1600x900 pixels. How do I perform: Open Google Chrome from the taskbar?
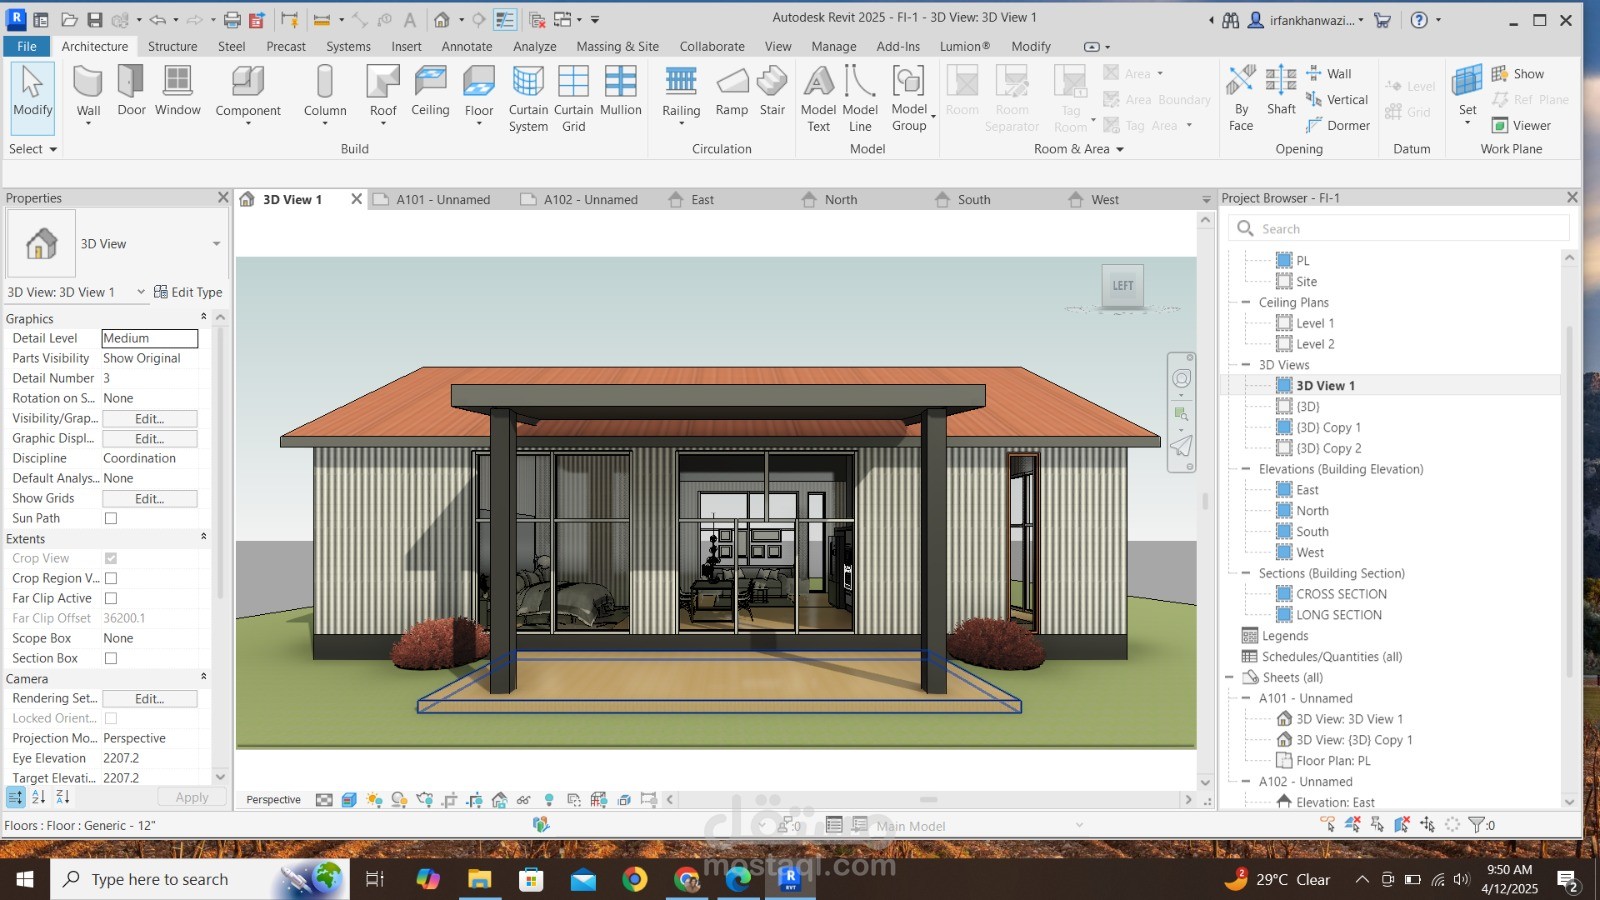tap(634, 879)
